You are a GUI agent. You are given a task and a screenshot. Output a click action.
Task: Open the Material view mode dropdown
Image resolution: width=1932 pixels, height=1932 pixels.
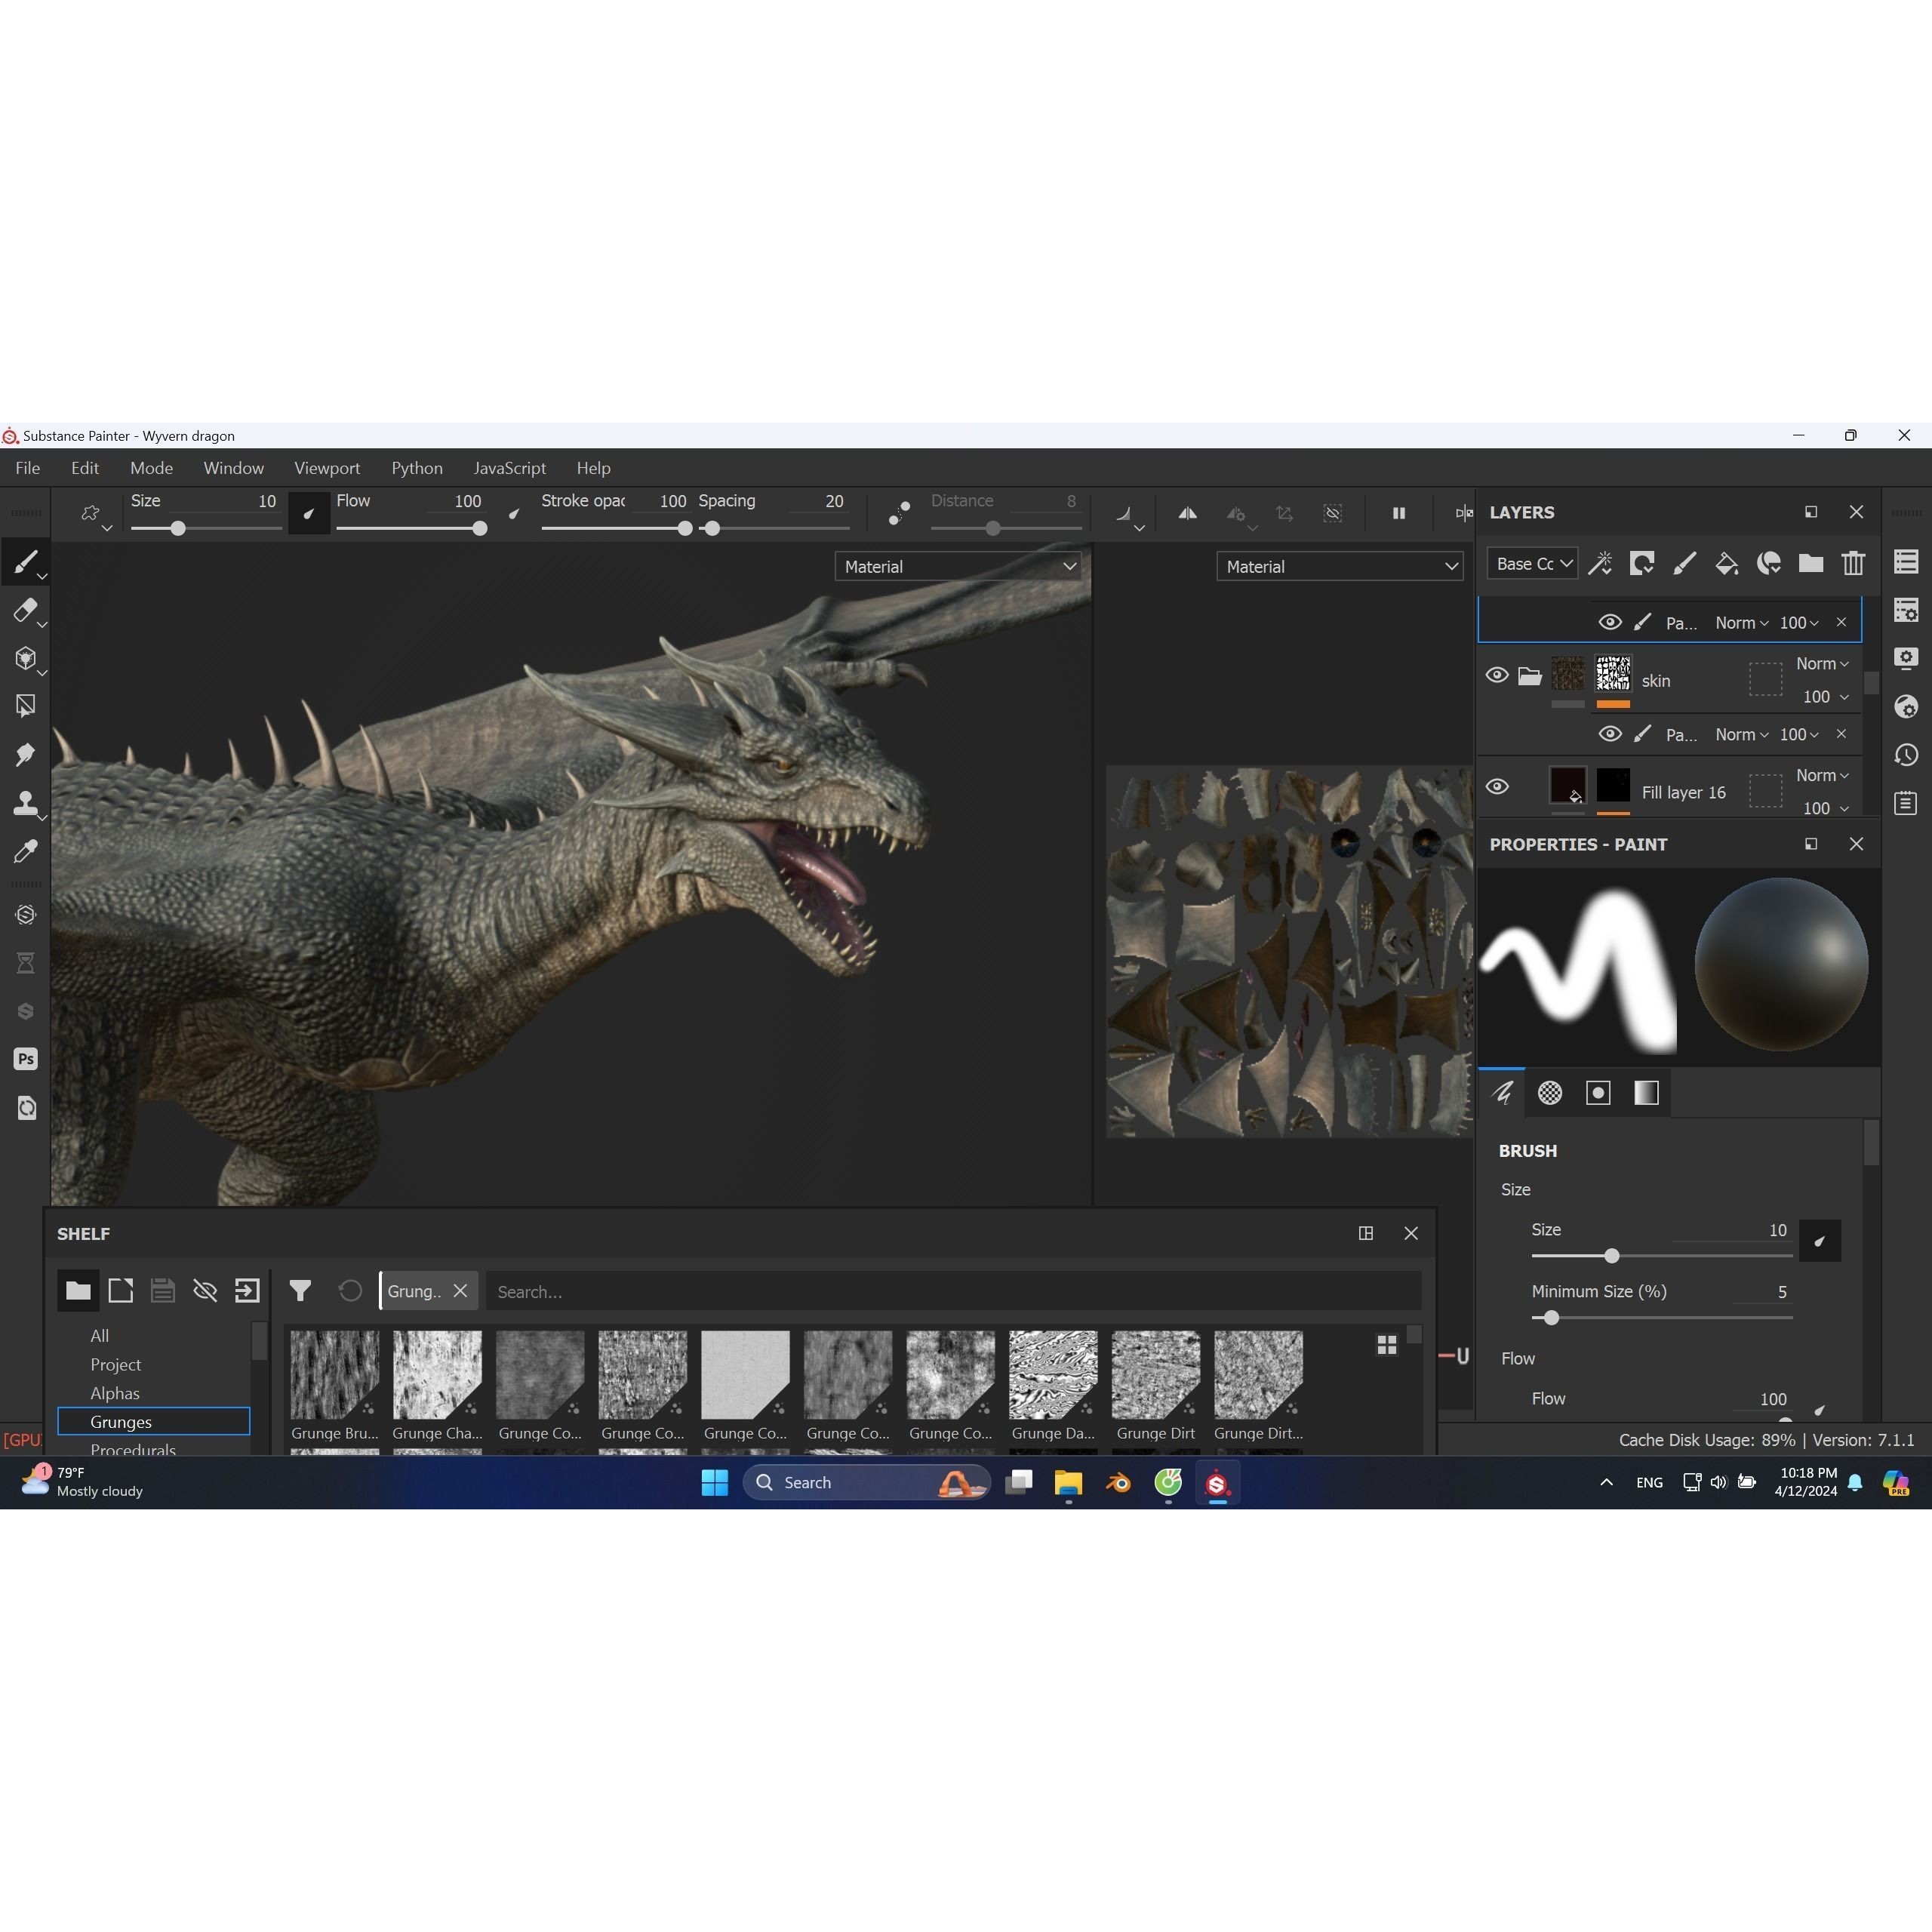(x=957, y=566)
